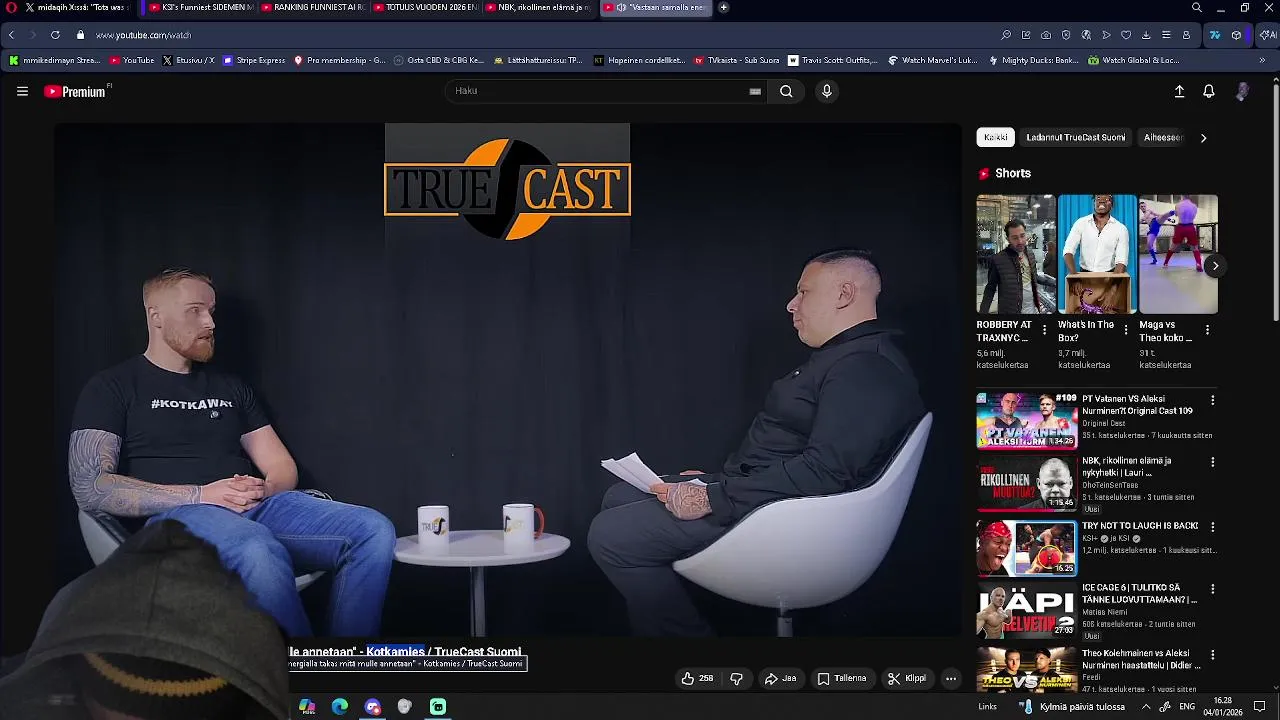Bookmark page with heart icon in address bar
Screen dimensions: 1280x720
(1126, 35)
